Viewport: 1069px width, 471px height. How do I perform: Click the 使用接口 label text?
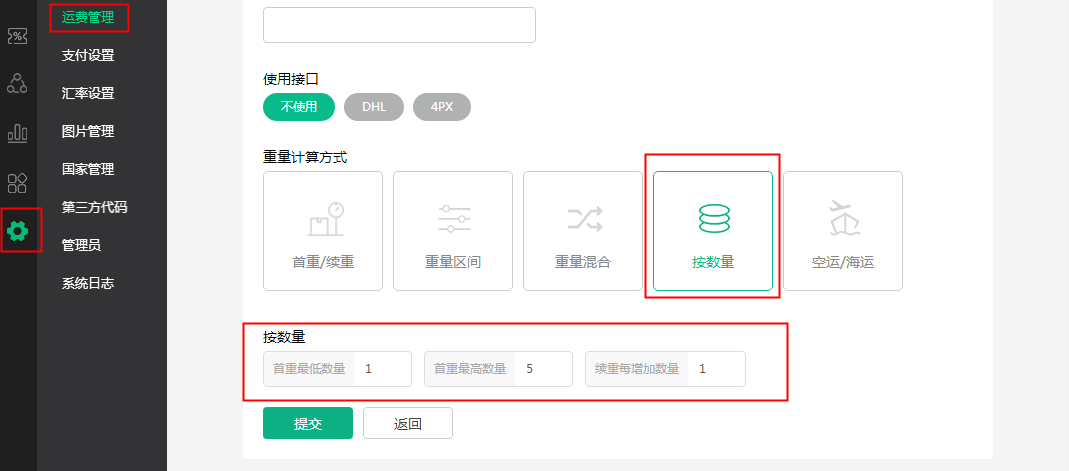click(x=291, y=79)
